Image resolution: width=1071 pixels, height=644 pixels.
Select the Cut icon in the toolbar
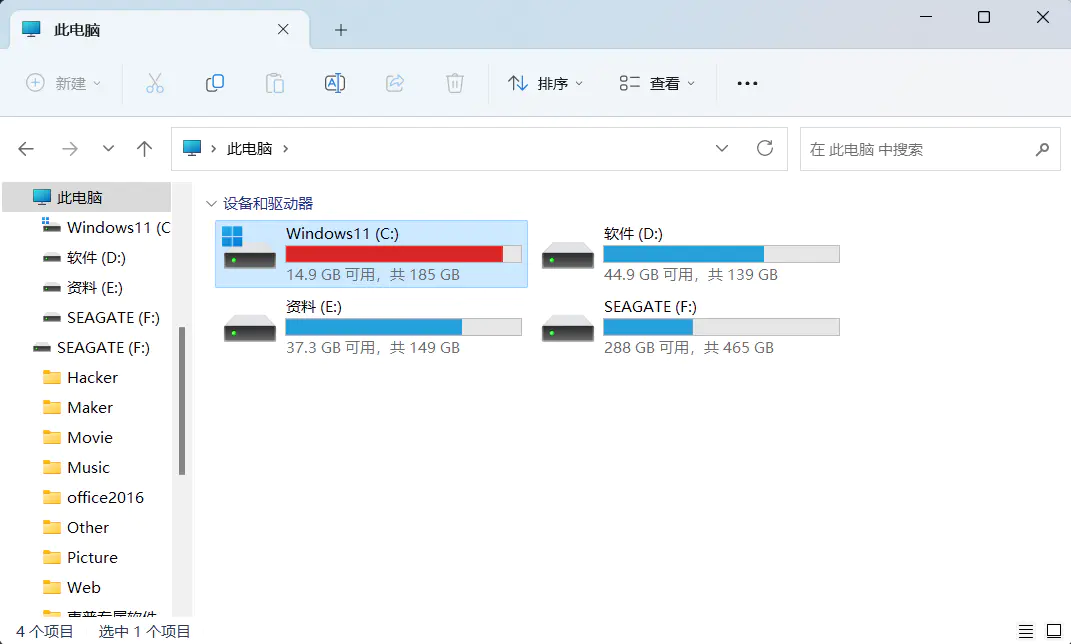tap(155, 83)
